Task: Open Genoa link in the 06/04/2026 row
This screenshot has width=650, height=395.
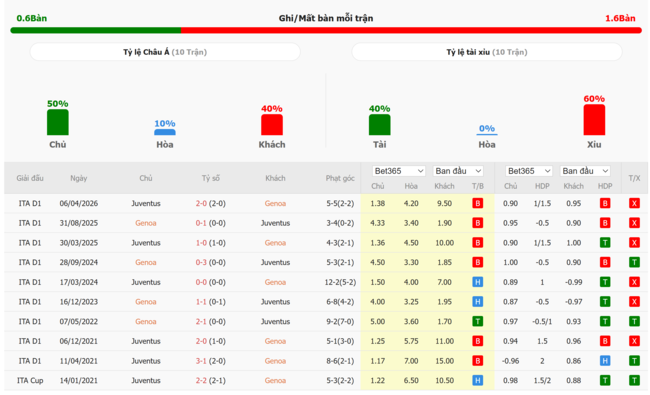Action: coord(275,204)
